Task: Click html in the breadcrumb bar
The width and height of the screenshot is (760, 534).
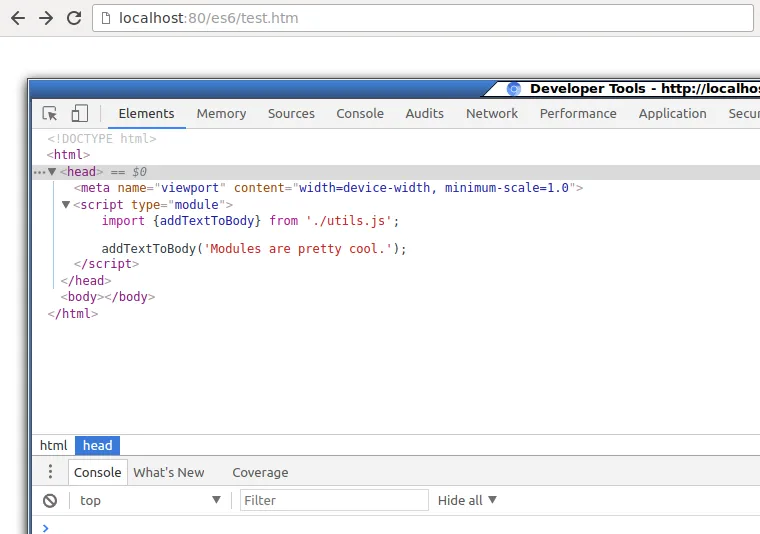Action: point(53,445)
